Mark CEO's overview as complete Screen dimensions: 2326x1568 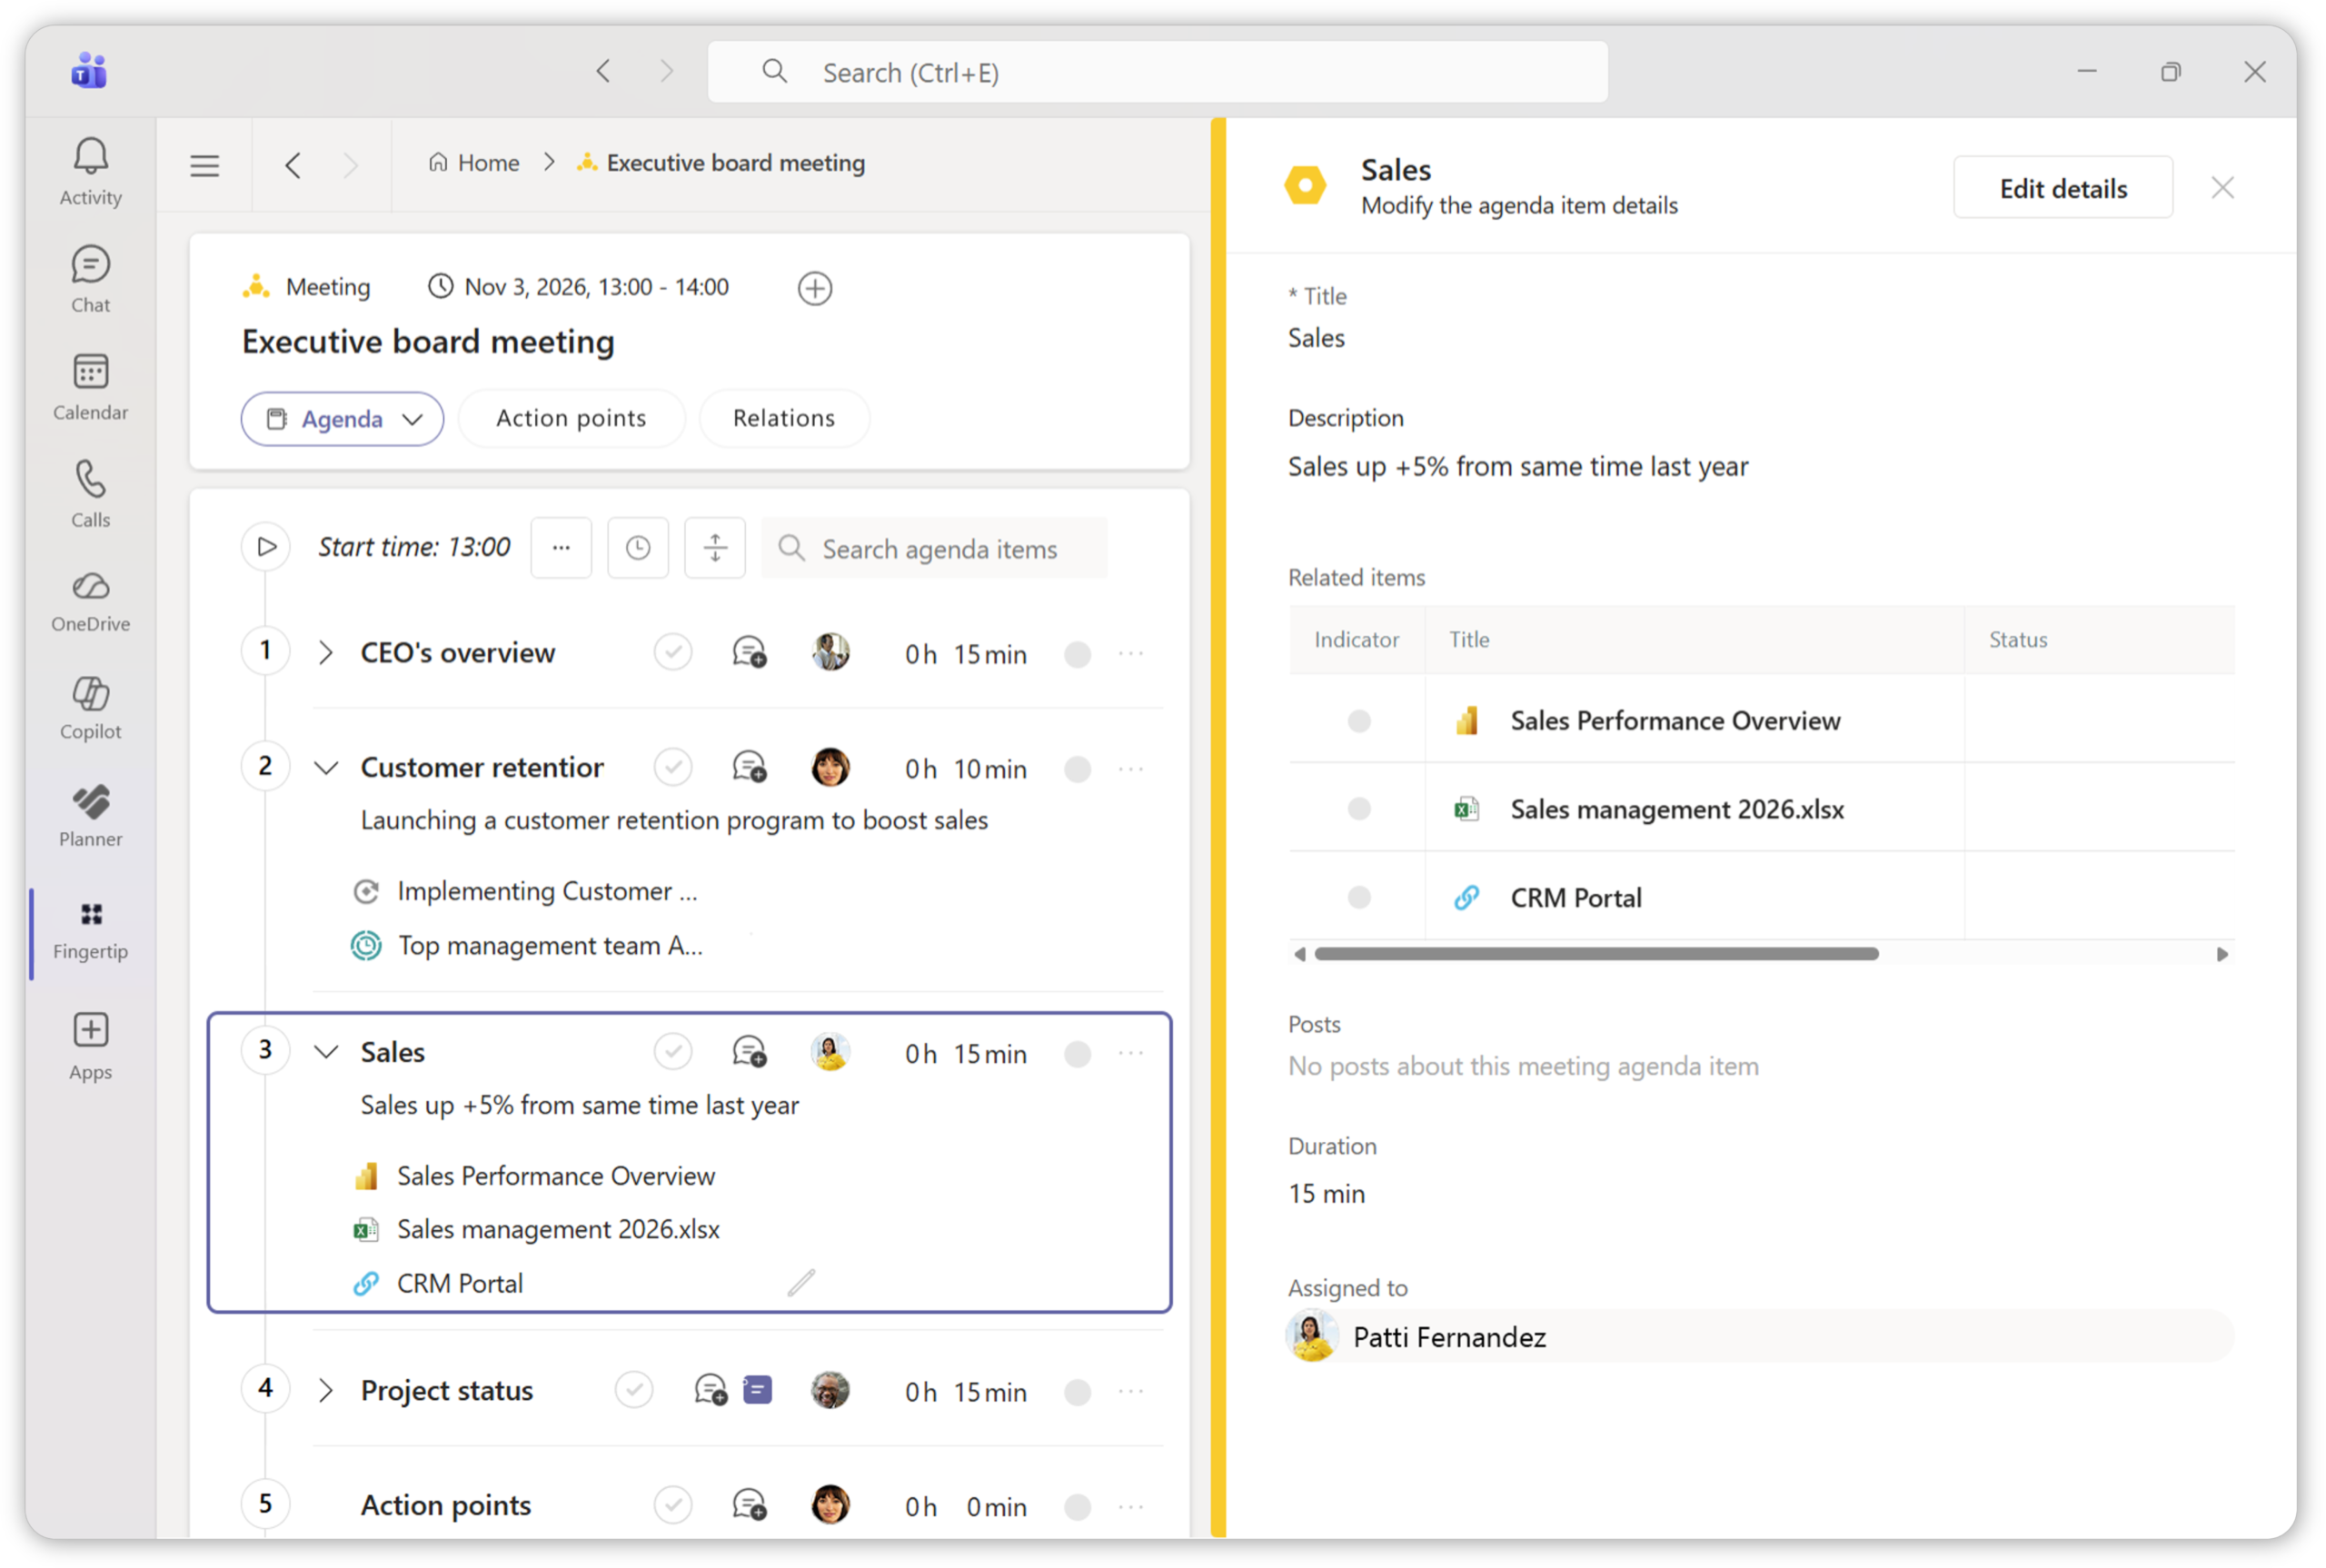[x=673, y=653]
